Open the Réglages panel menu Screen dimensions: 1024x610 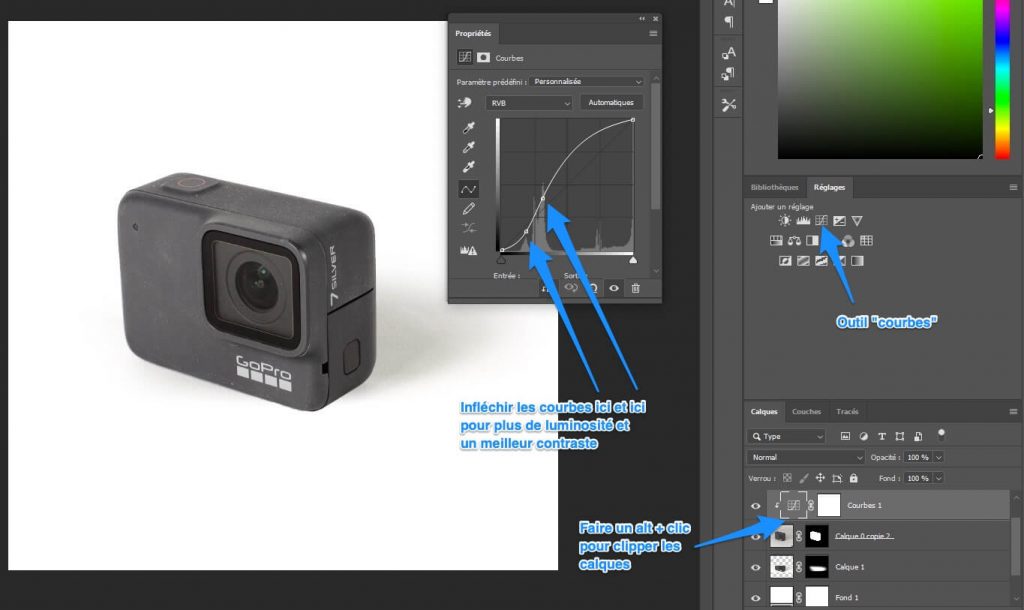tap(1014, 187)
